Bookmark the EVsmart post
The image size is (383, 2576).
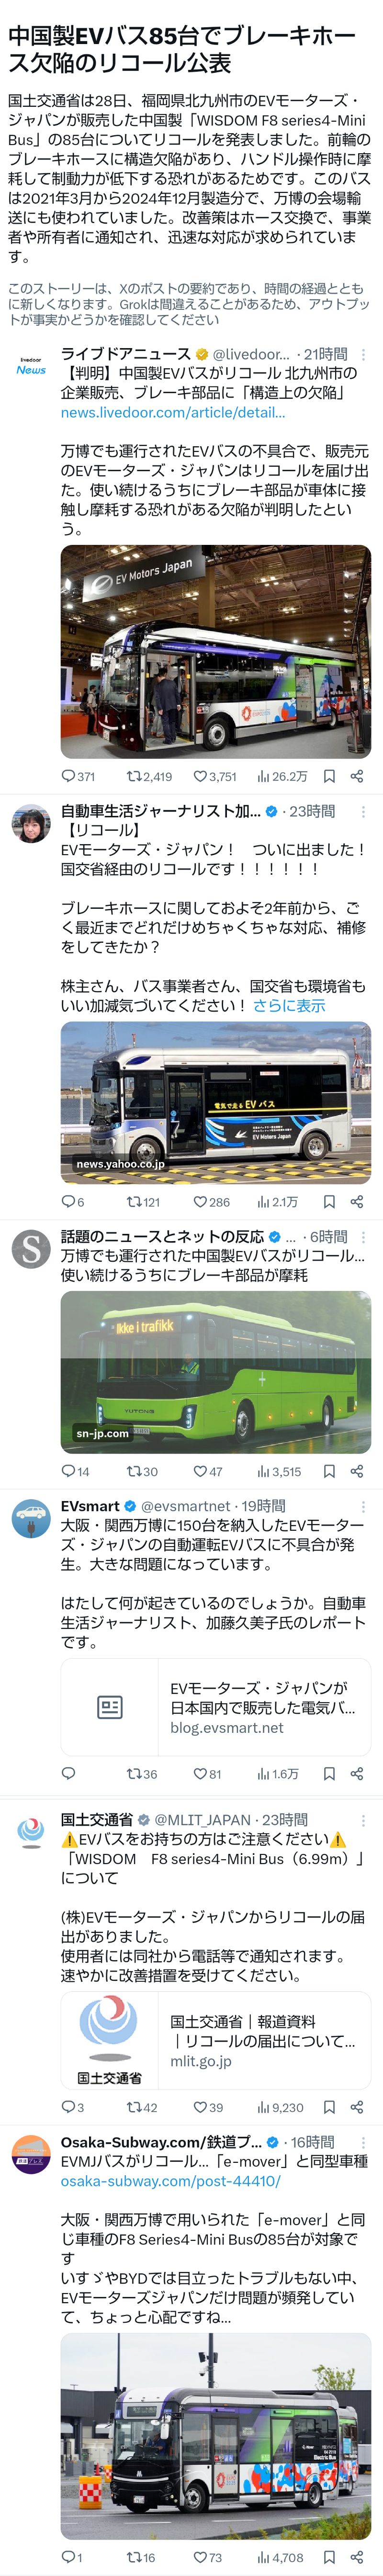click(x=329, y=1774)
